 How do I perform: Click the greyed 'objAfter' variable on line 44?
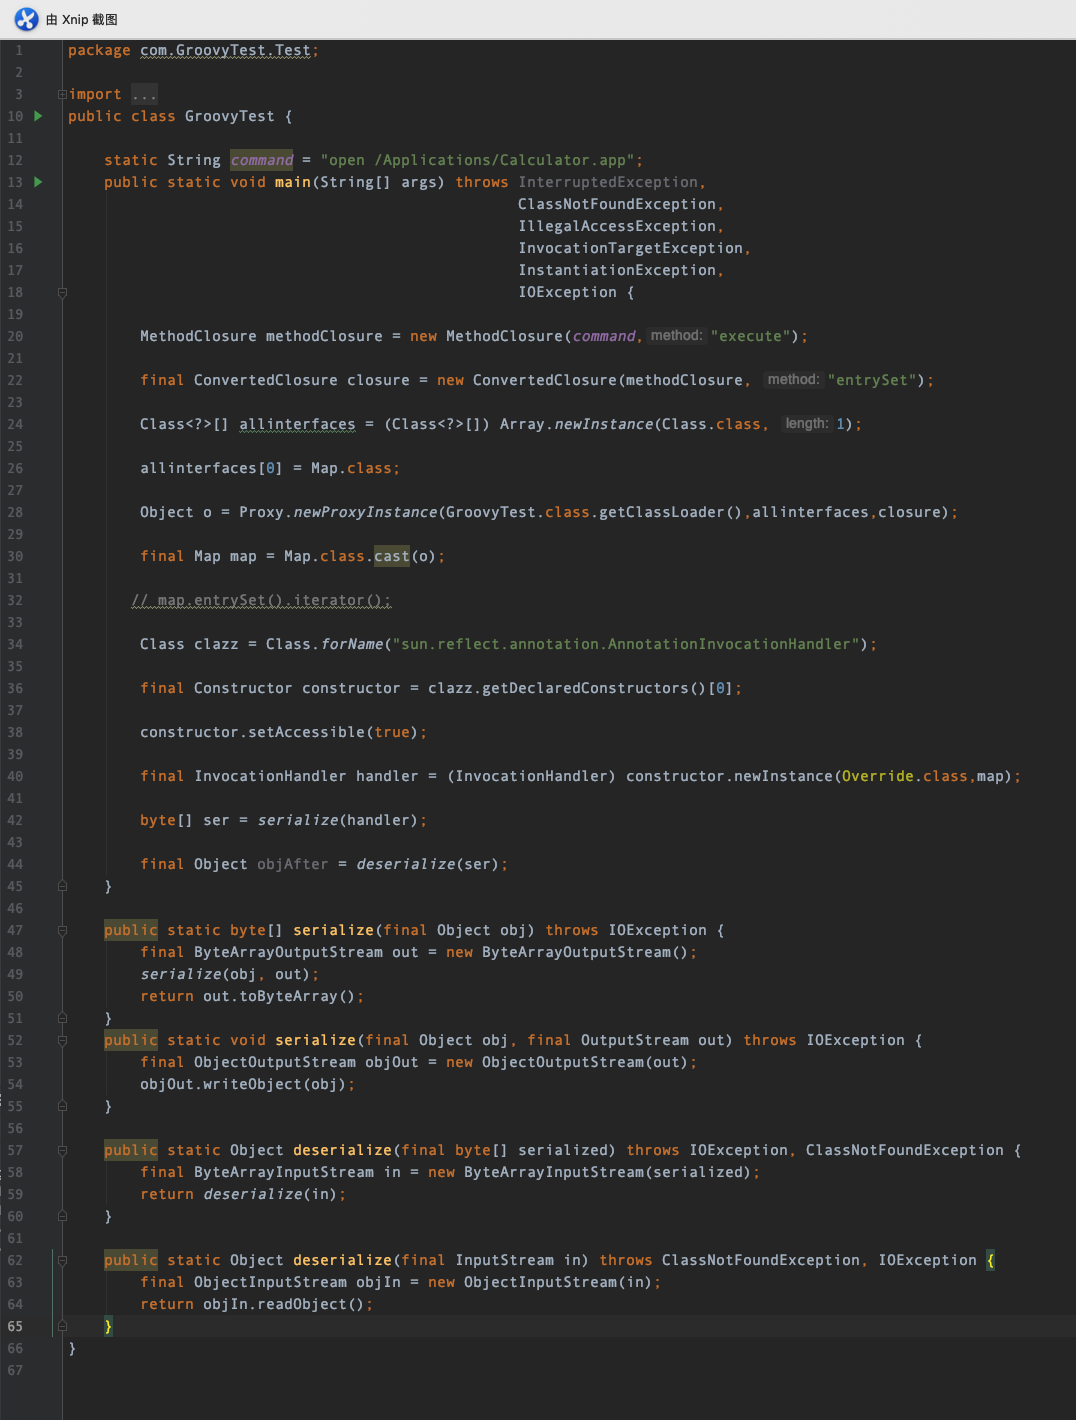tap(292, 864)
